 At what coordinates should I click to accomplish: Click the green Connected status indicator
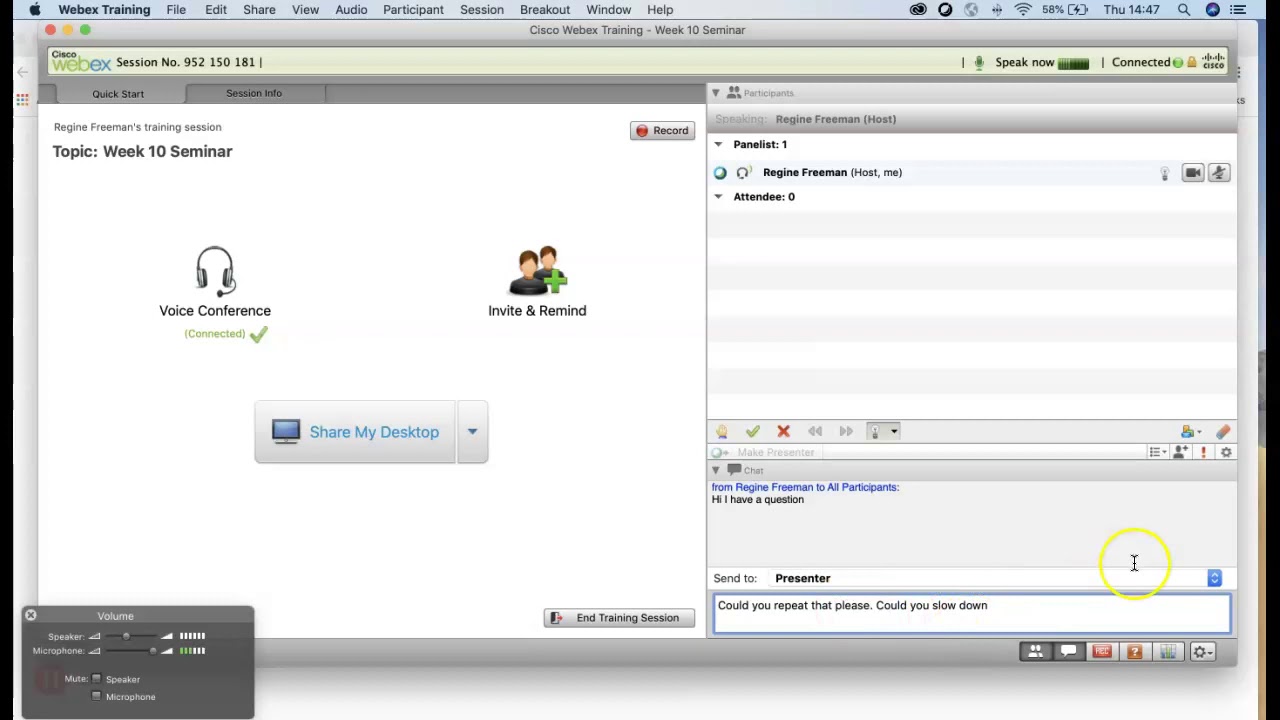(1178, 62)
